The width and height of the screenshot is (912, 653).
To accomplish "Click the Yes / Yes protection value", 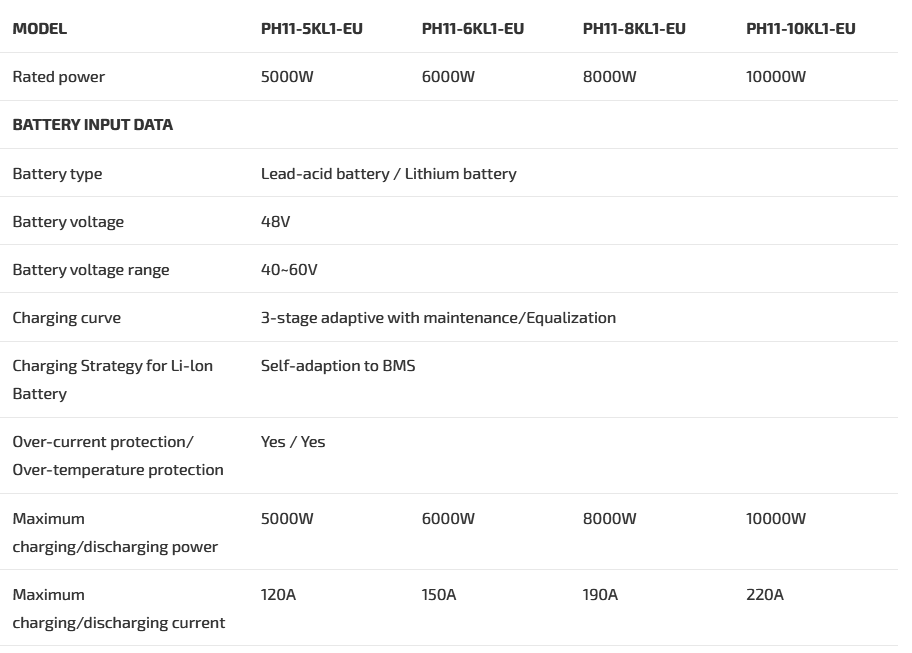I will click(293, 442).
